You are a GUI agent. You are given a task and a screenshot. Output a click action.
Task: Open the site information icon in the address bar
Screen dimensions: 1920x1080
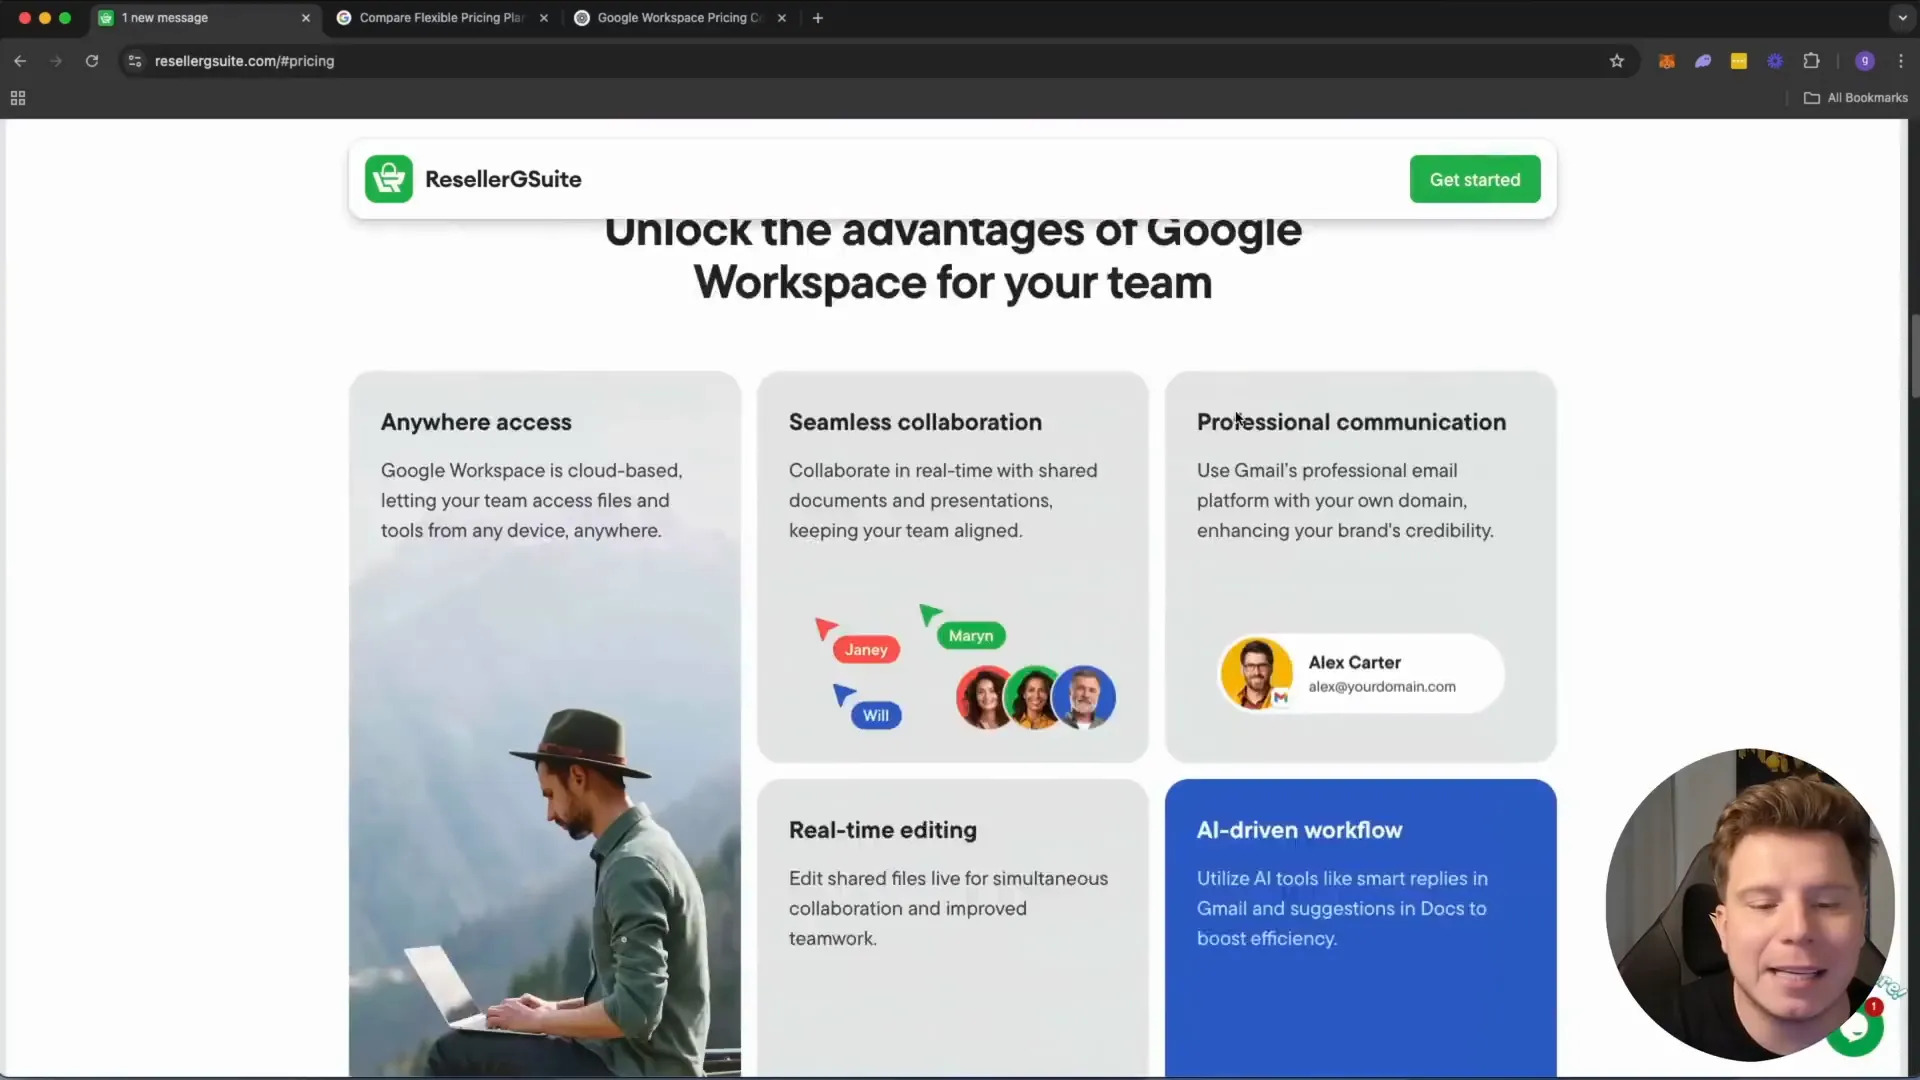(x=135, y=61)
